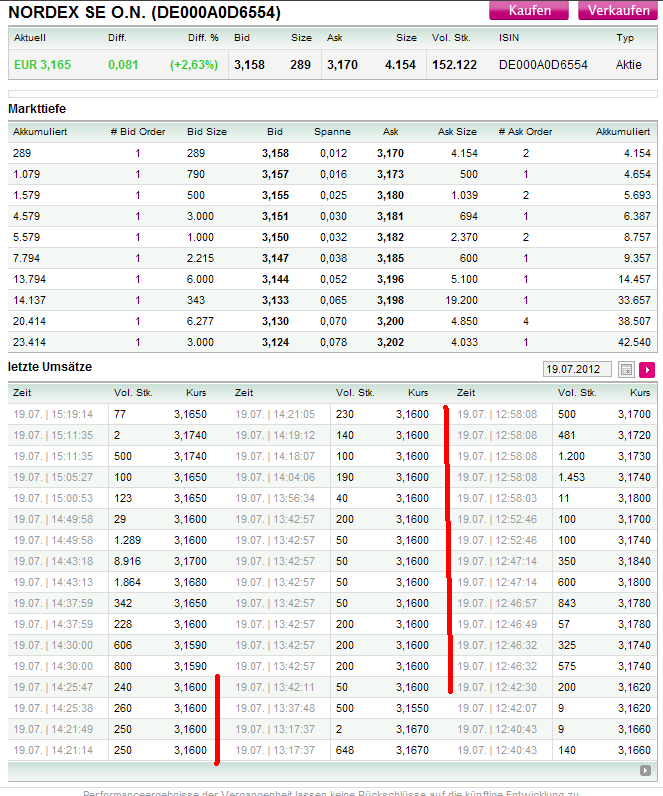Click the date field showing 19.07.2012
Viewport: 663px width, 796px height.
(577, 369)
